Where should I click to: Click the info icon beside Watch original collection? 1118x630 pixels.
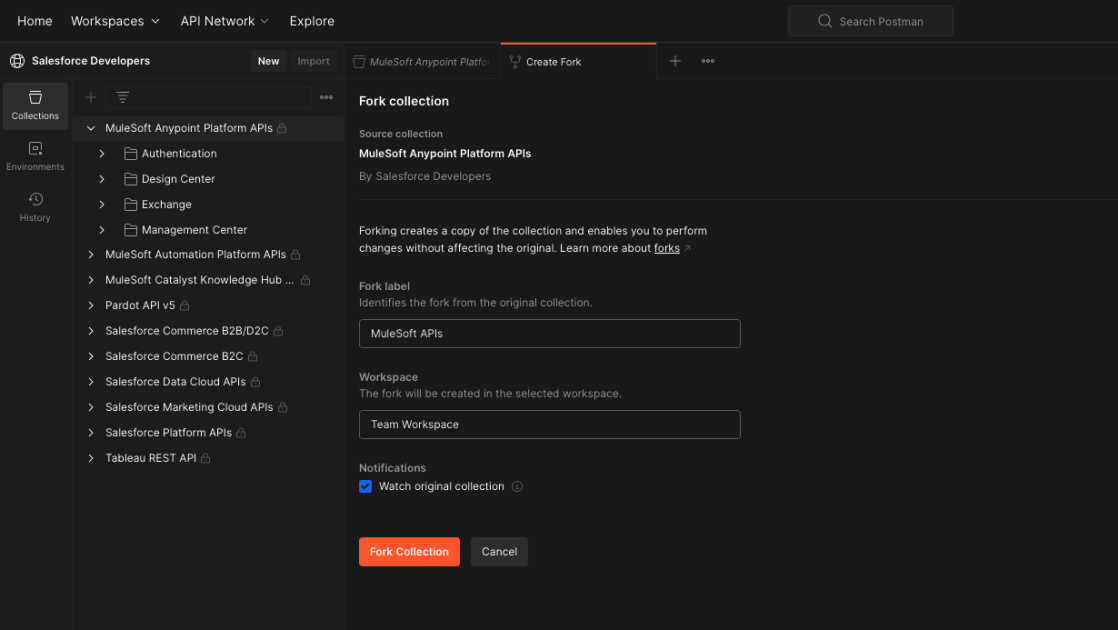(x=517, y=486)
